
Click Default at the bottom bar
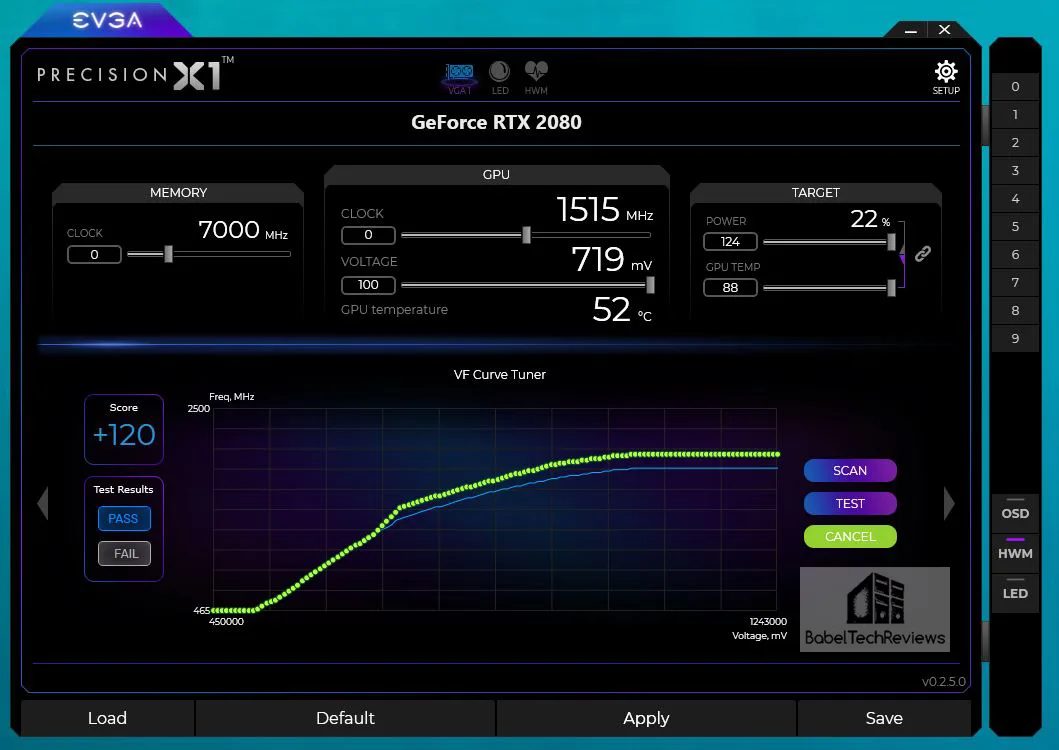pyautogui.click(x=345, y=718)
